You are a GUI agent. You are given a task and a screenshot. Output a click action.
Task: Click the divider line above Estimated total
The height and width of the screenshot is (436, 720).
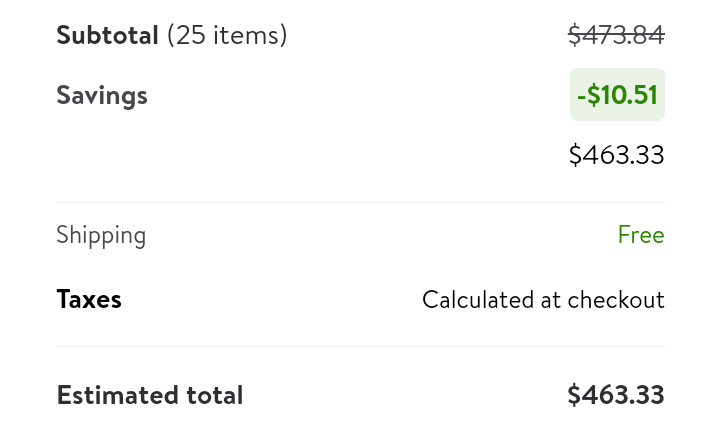(x=360, y=347)
